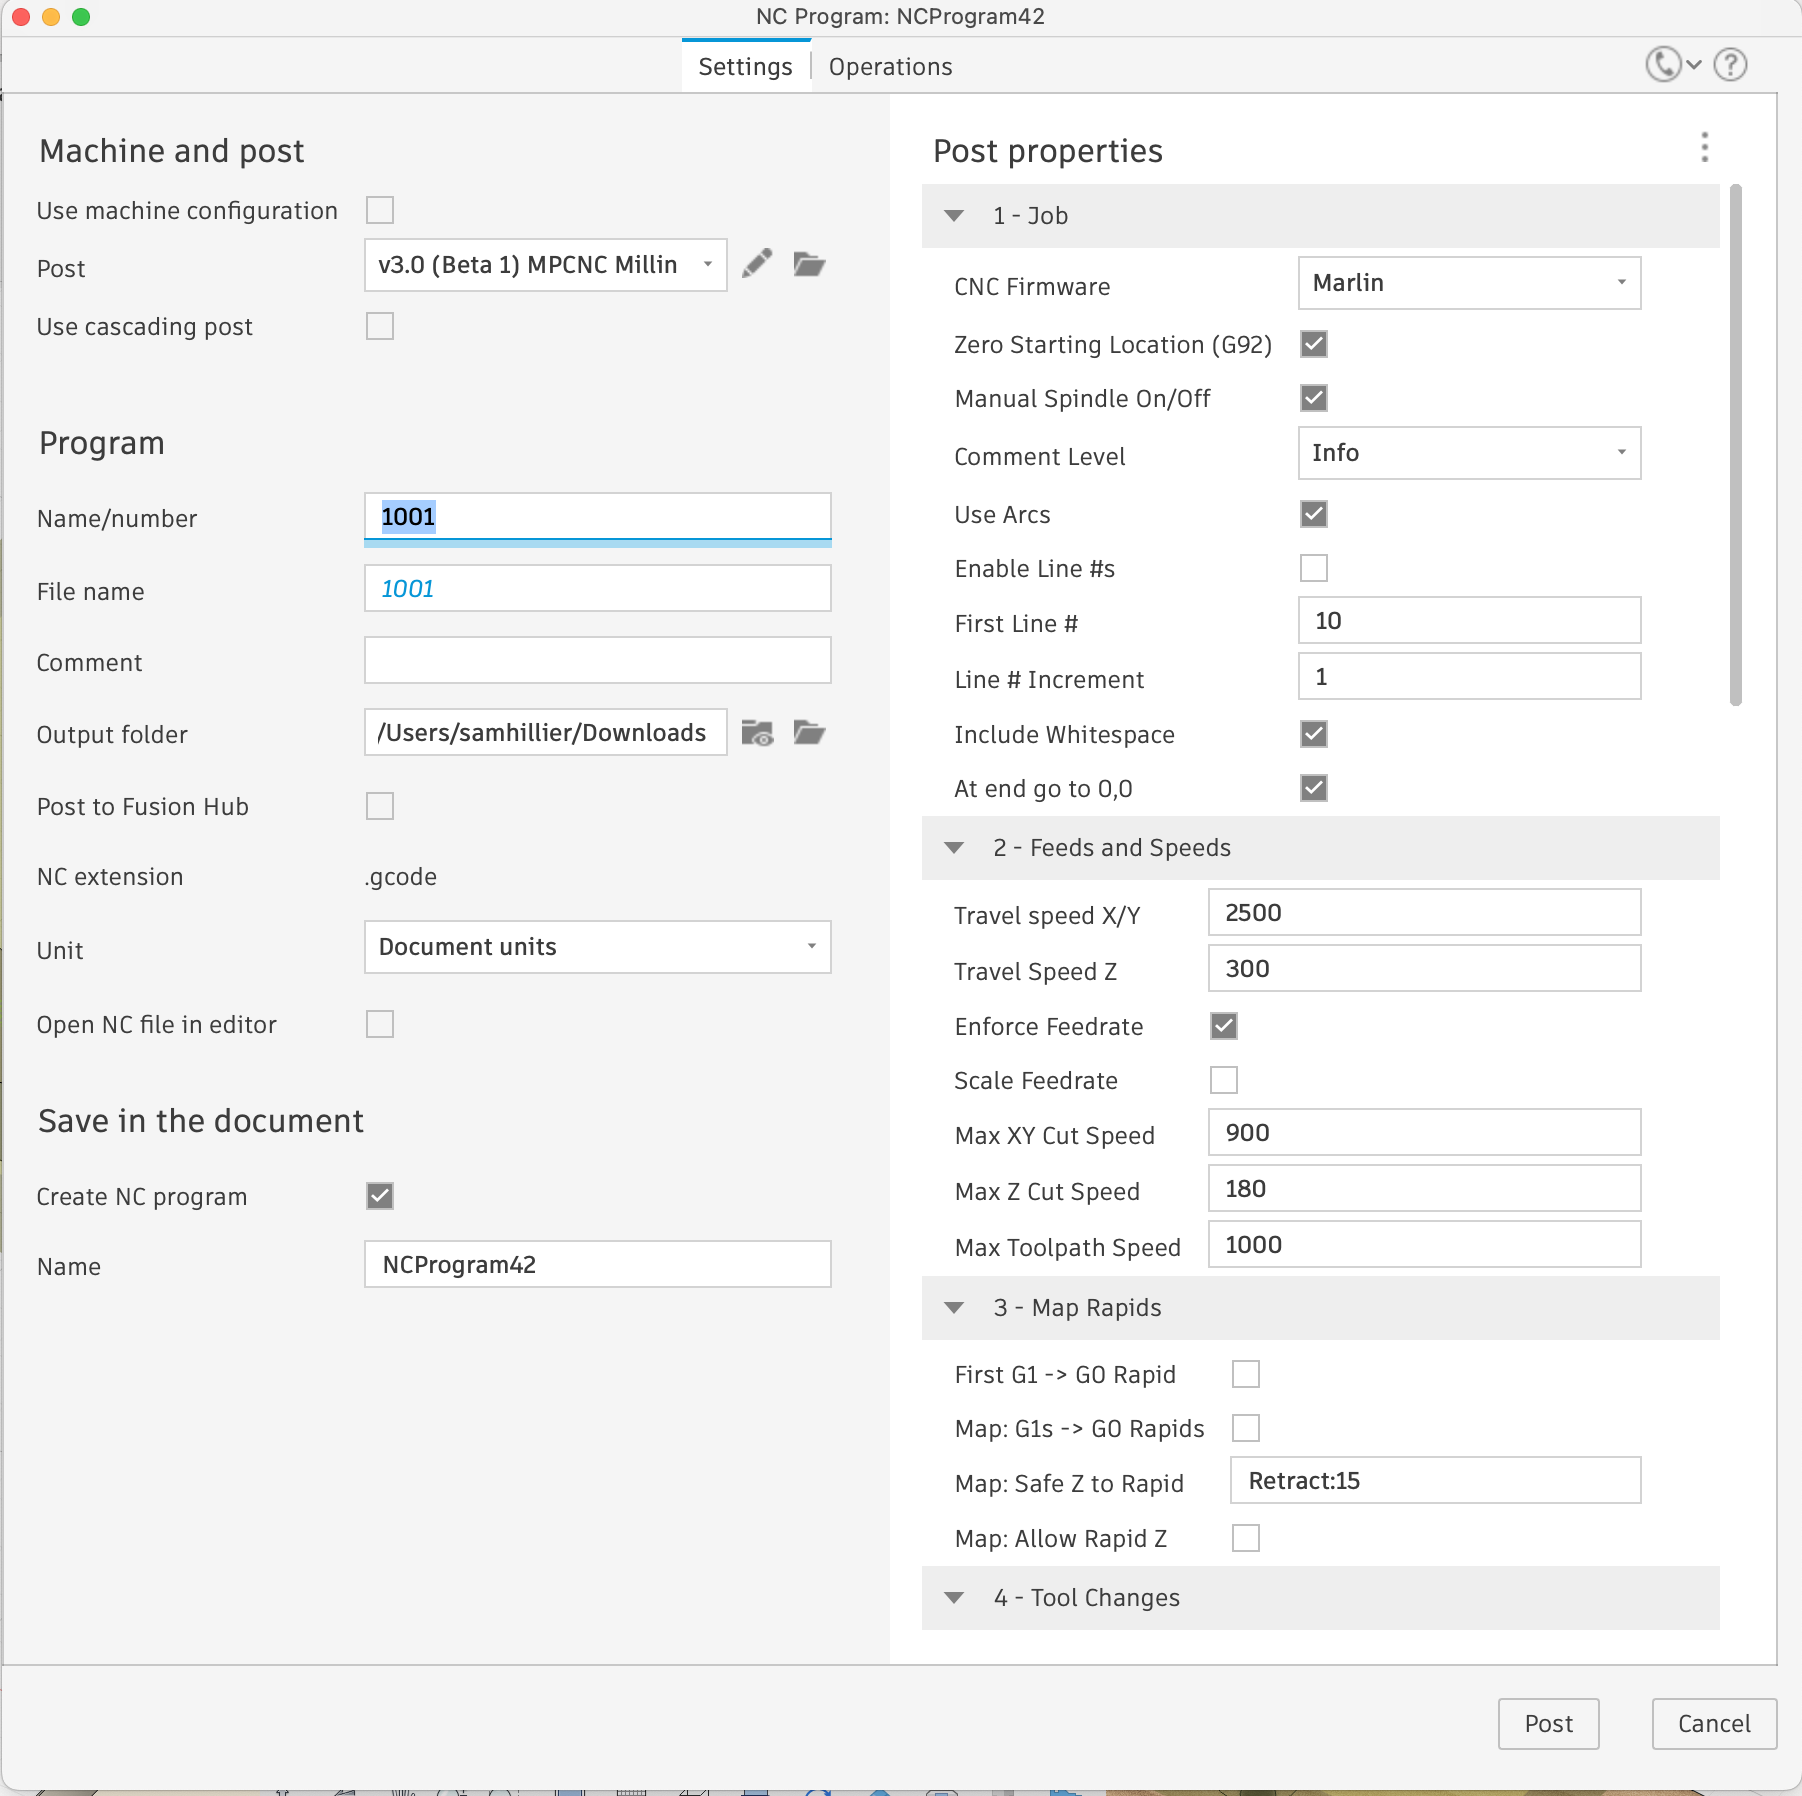Image resolution: width=1802 pixels, height=1796 pixels.
Task: Browse for output folder with folder icon
Action: tap(809, 733)
